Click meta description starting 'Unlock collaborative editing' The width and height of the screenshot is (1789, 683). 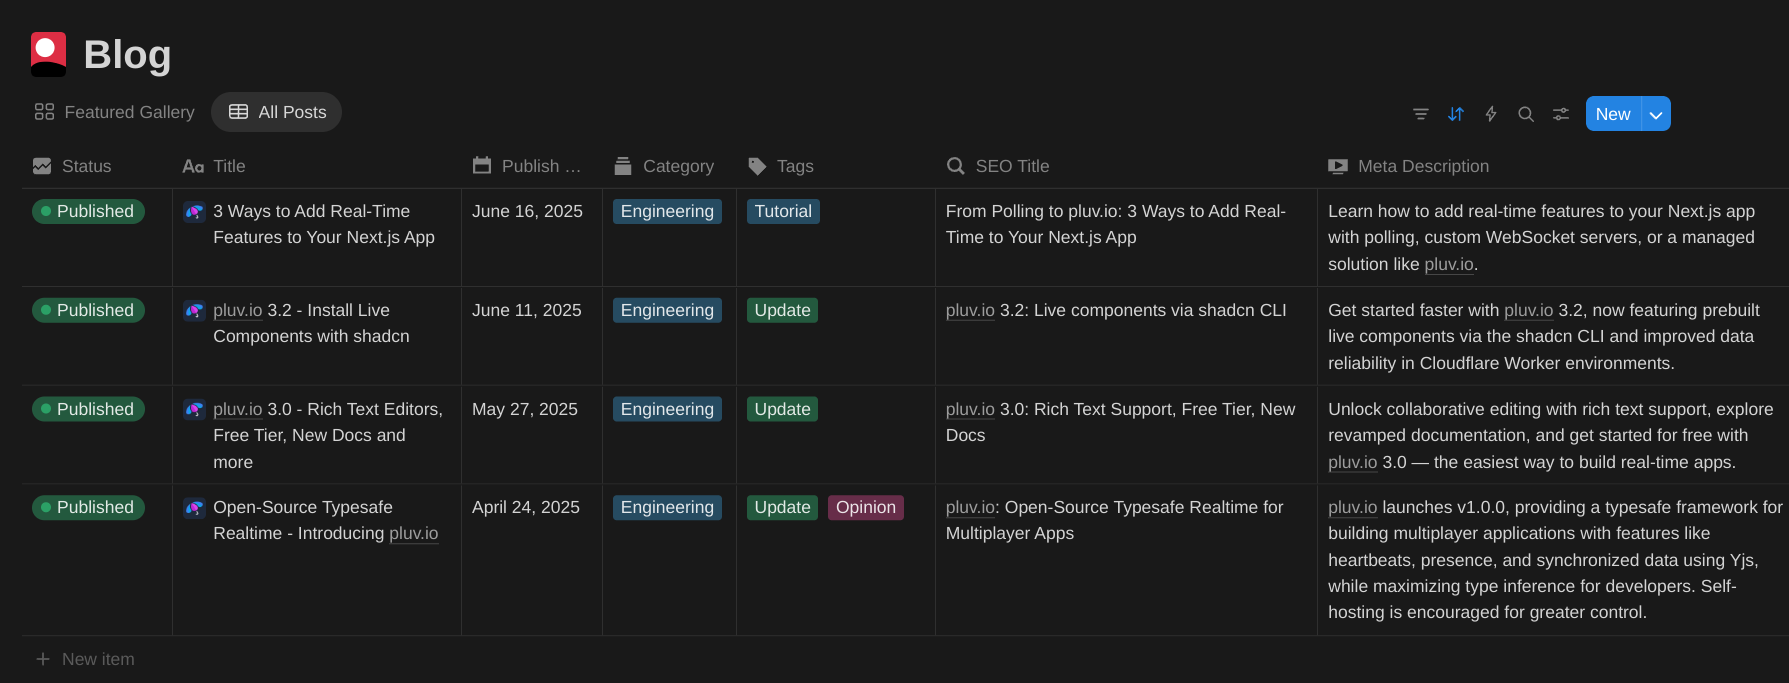(1550, 435)
